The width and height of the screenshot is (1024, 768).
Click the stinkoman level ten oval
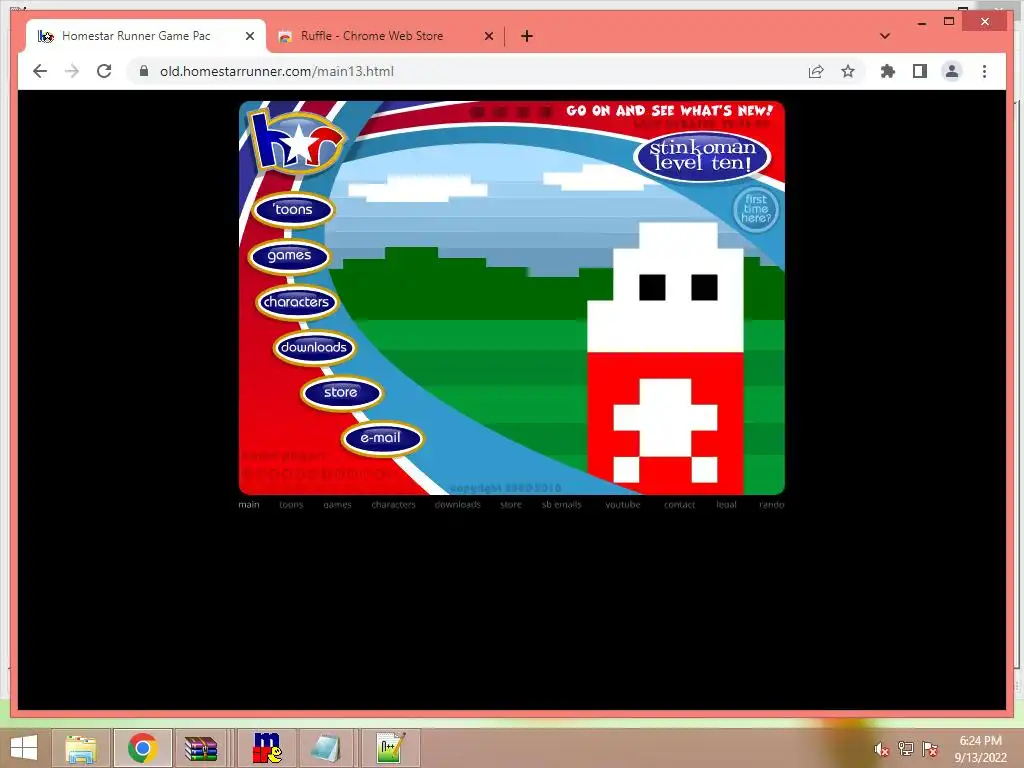pos(702,155)
